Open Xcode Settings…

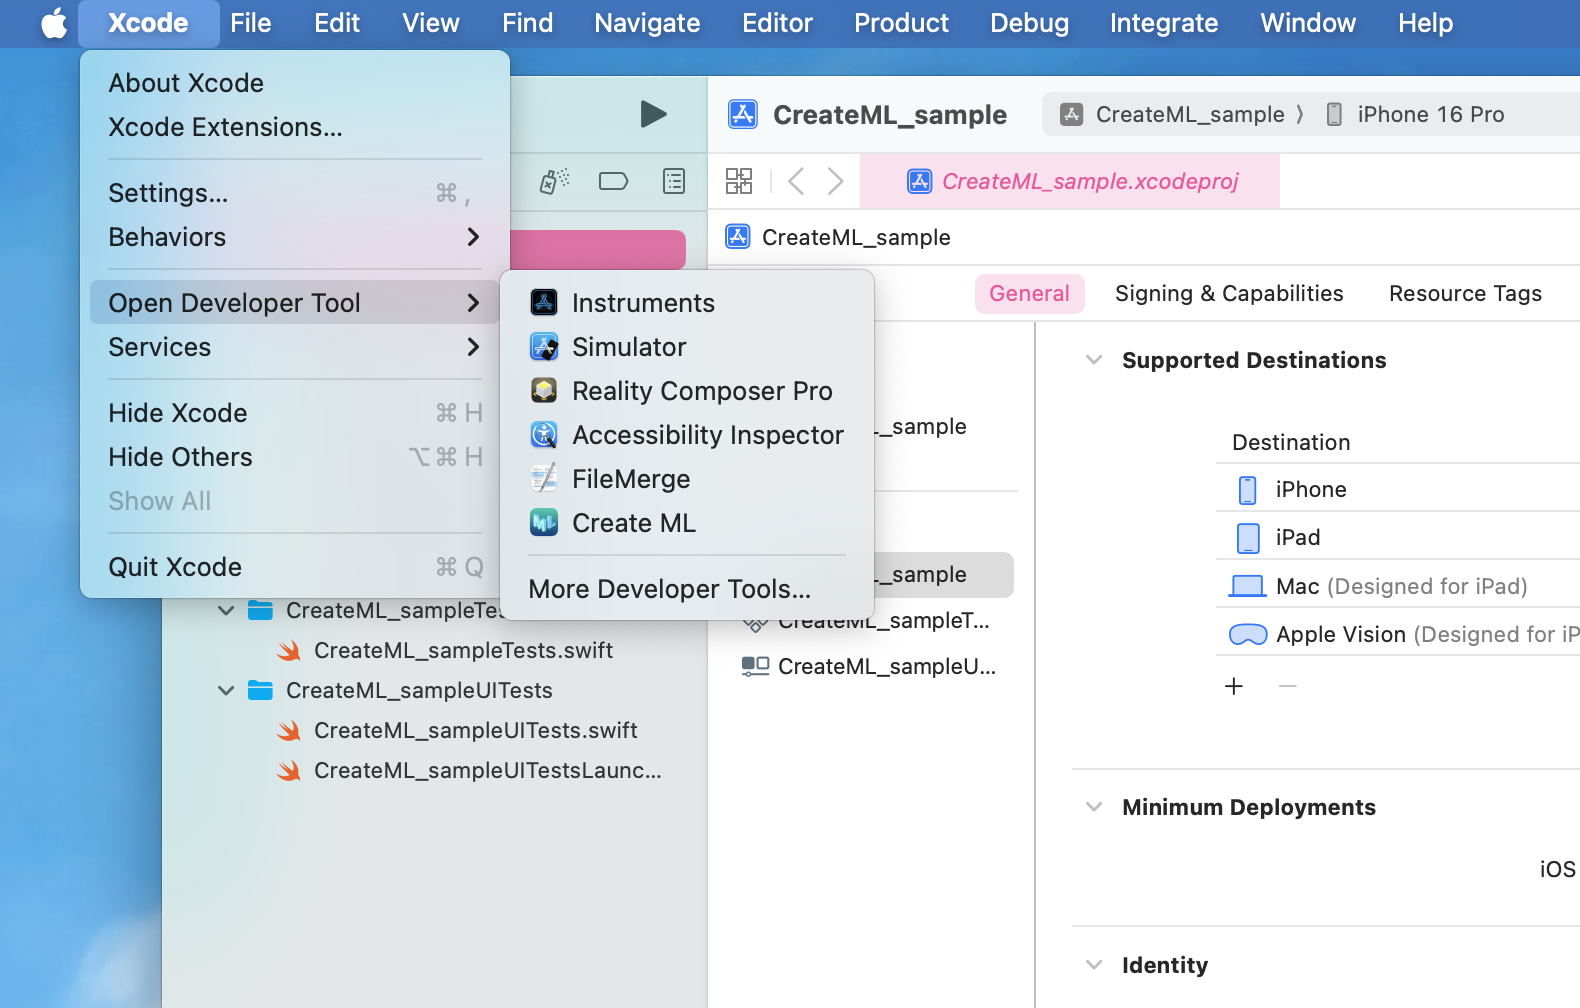(295, 193)
